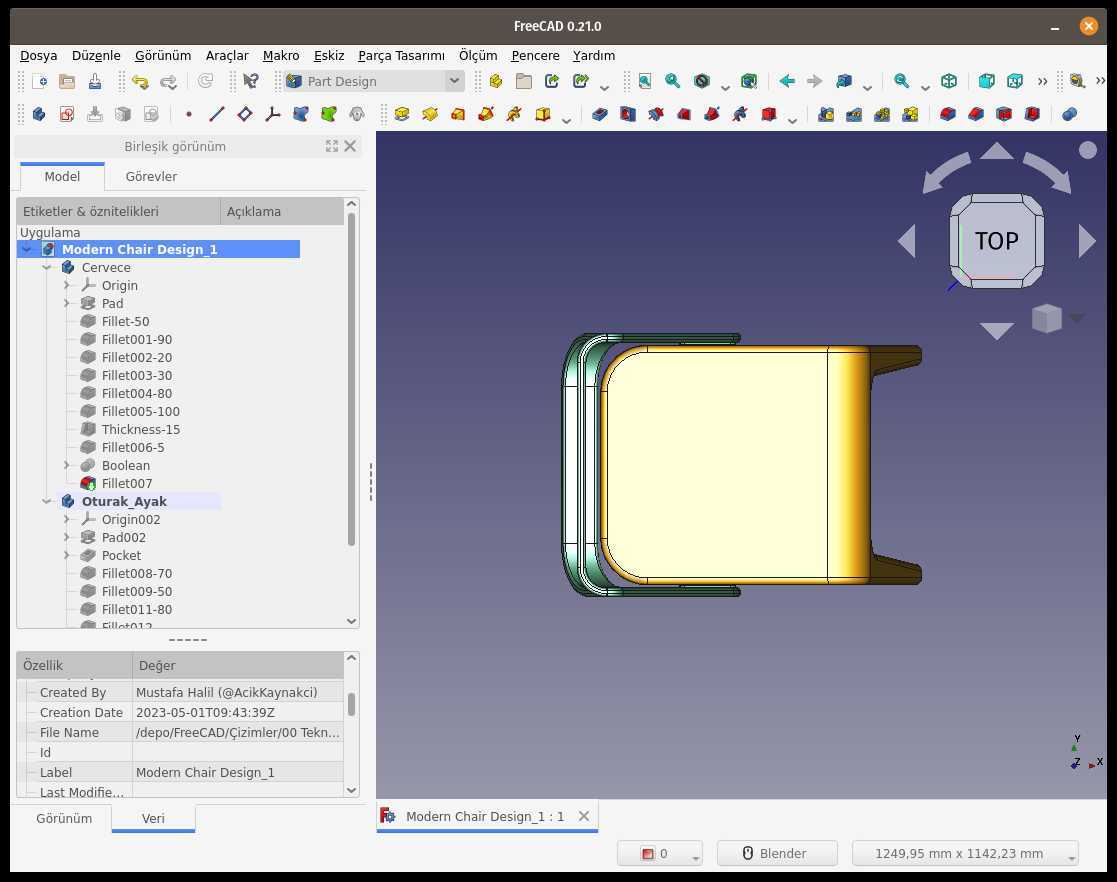Select the Pad tool icon
The height and width of the screenshot is (882, 1117).
(402, 114)
